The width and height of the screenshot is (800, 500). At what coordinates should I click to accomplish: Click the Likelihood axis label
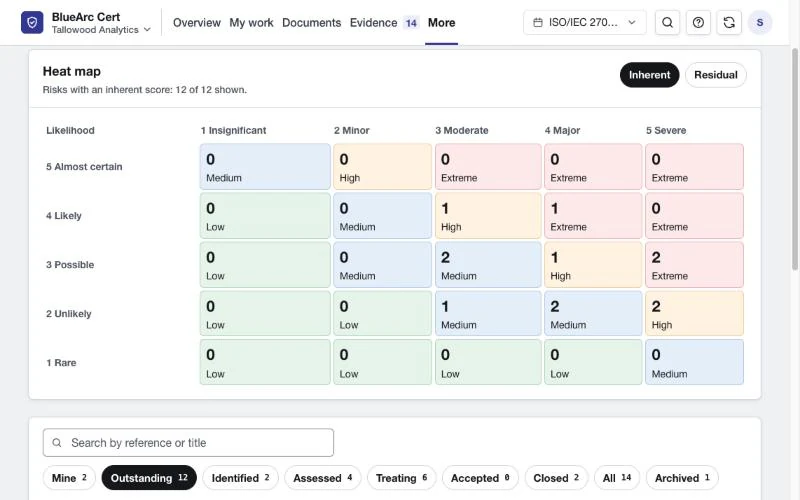(70, 130)
